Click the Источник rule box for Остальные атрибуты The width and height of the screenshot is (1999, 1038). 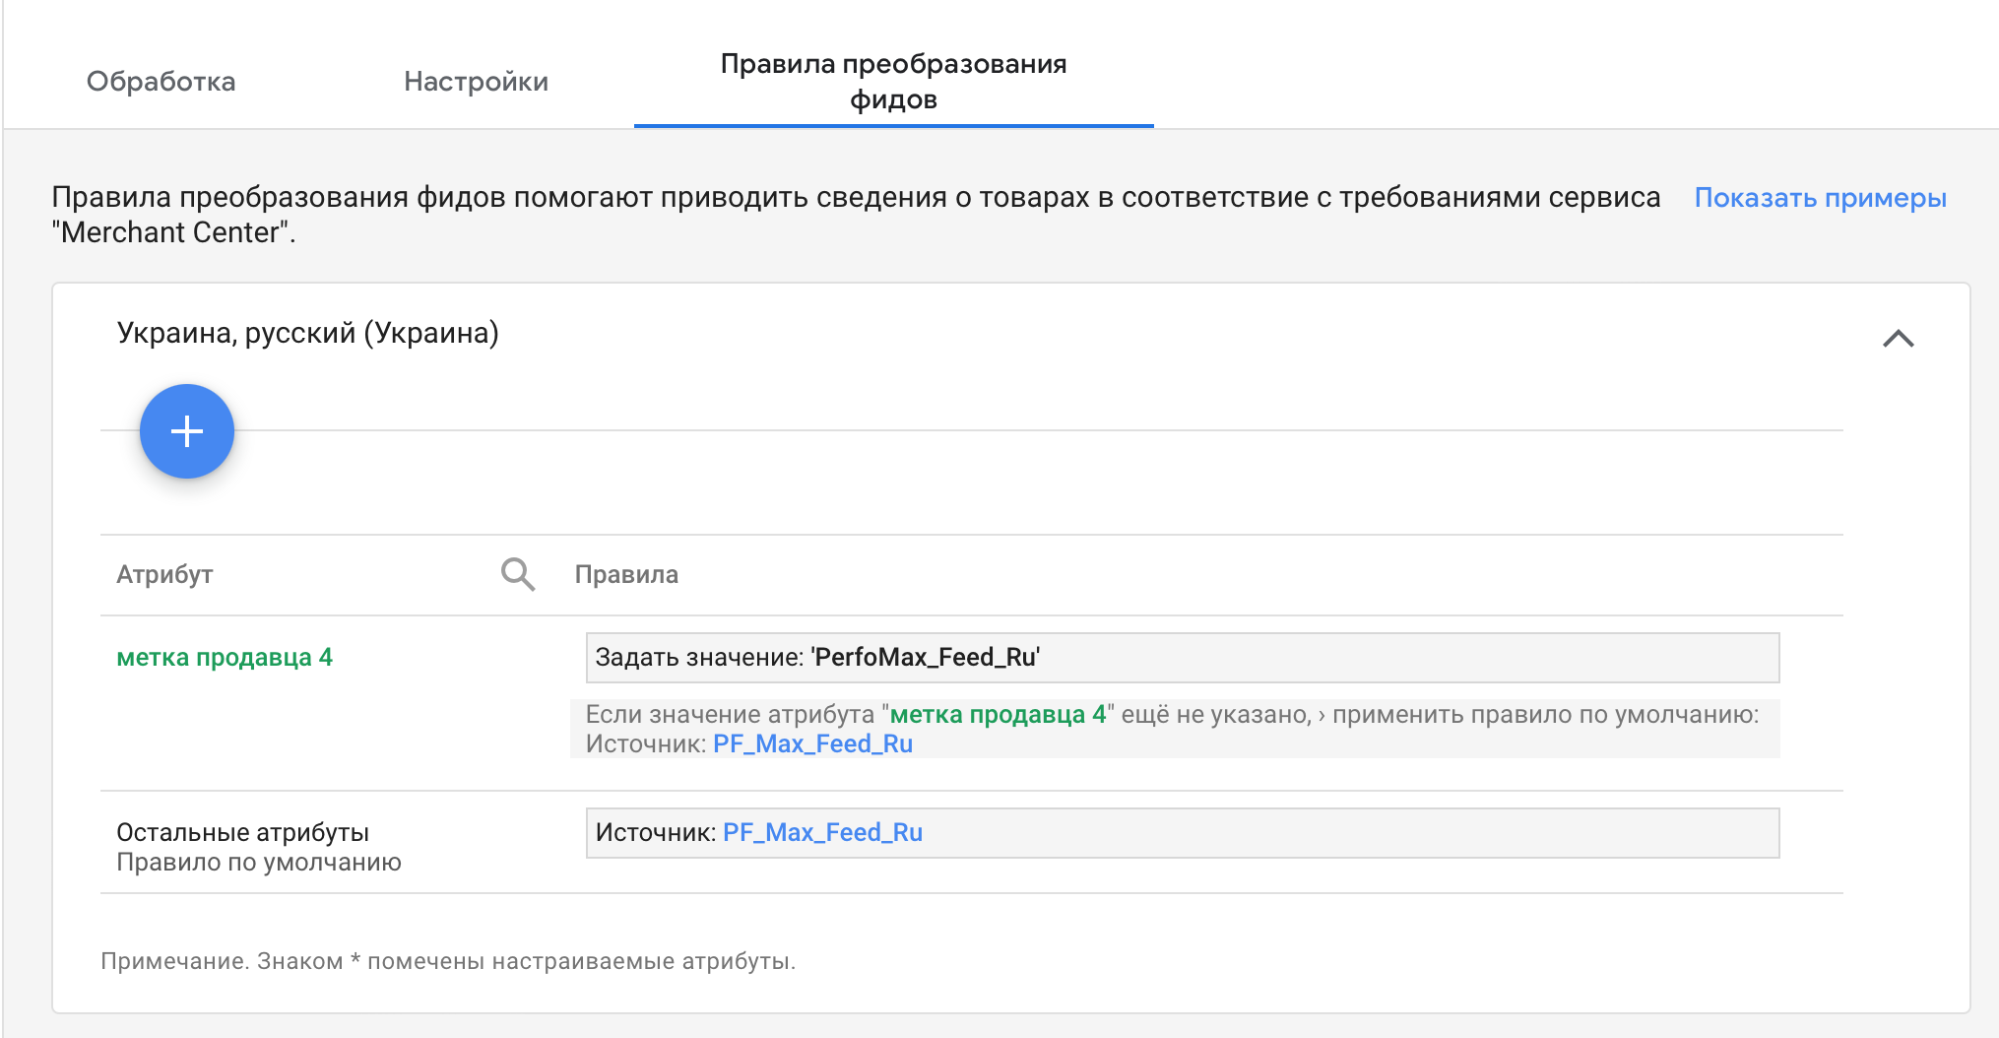click(x=1300, y=832)
